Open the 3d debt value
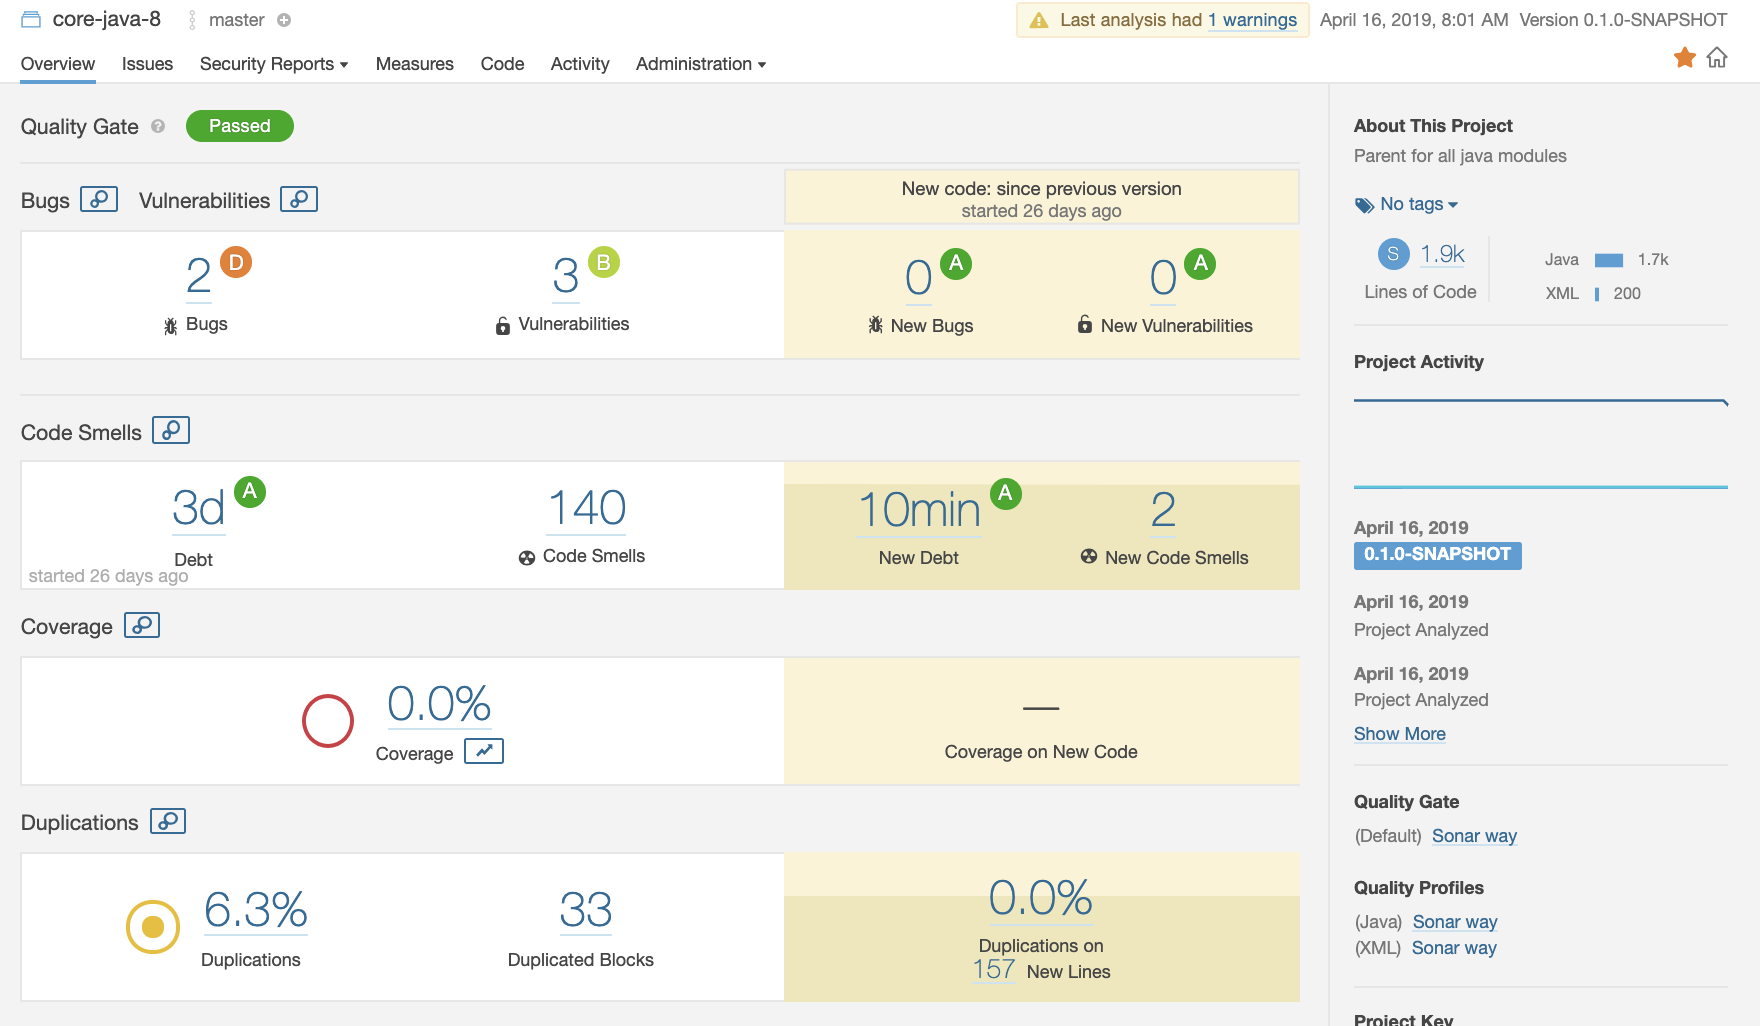The width and height of the screenshot is (1760, 1026). (x=198, y=508)
